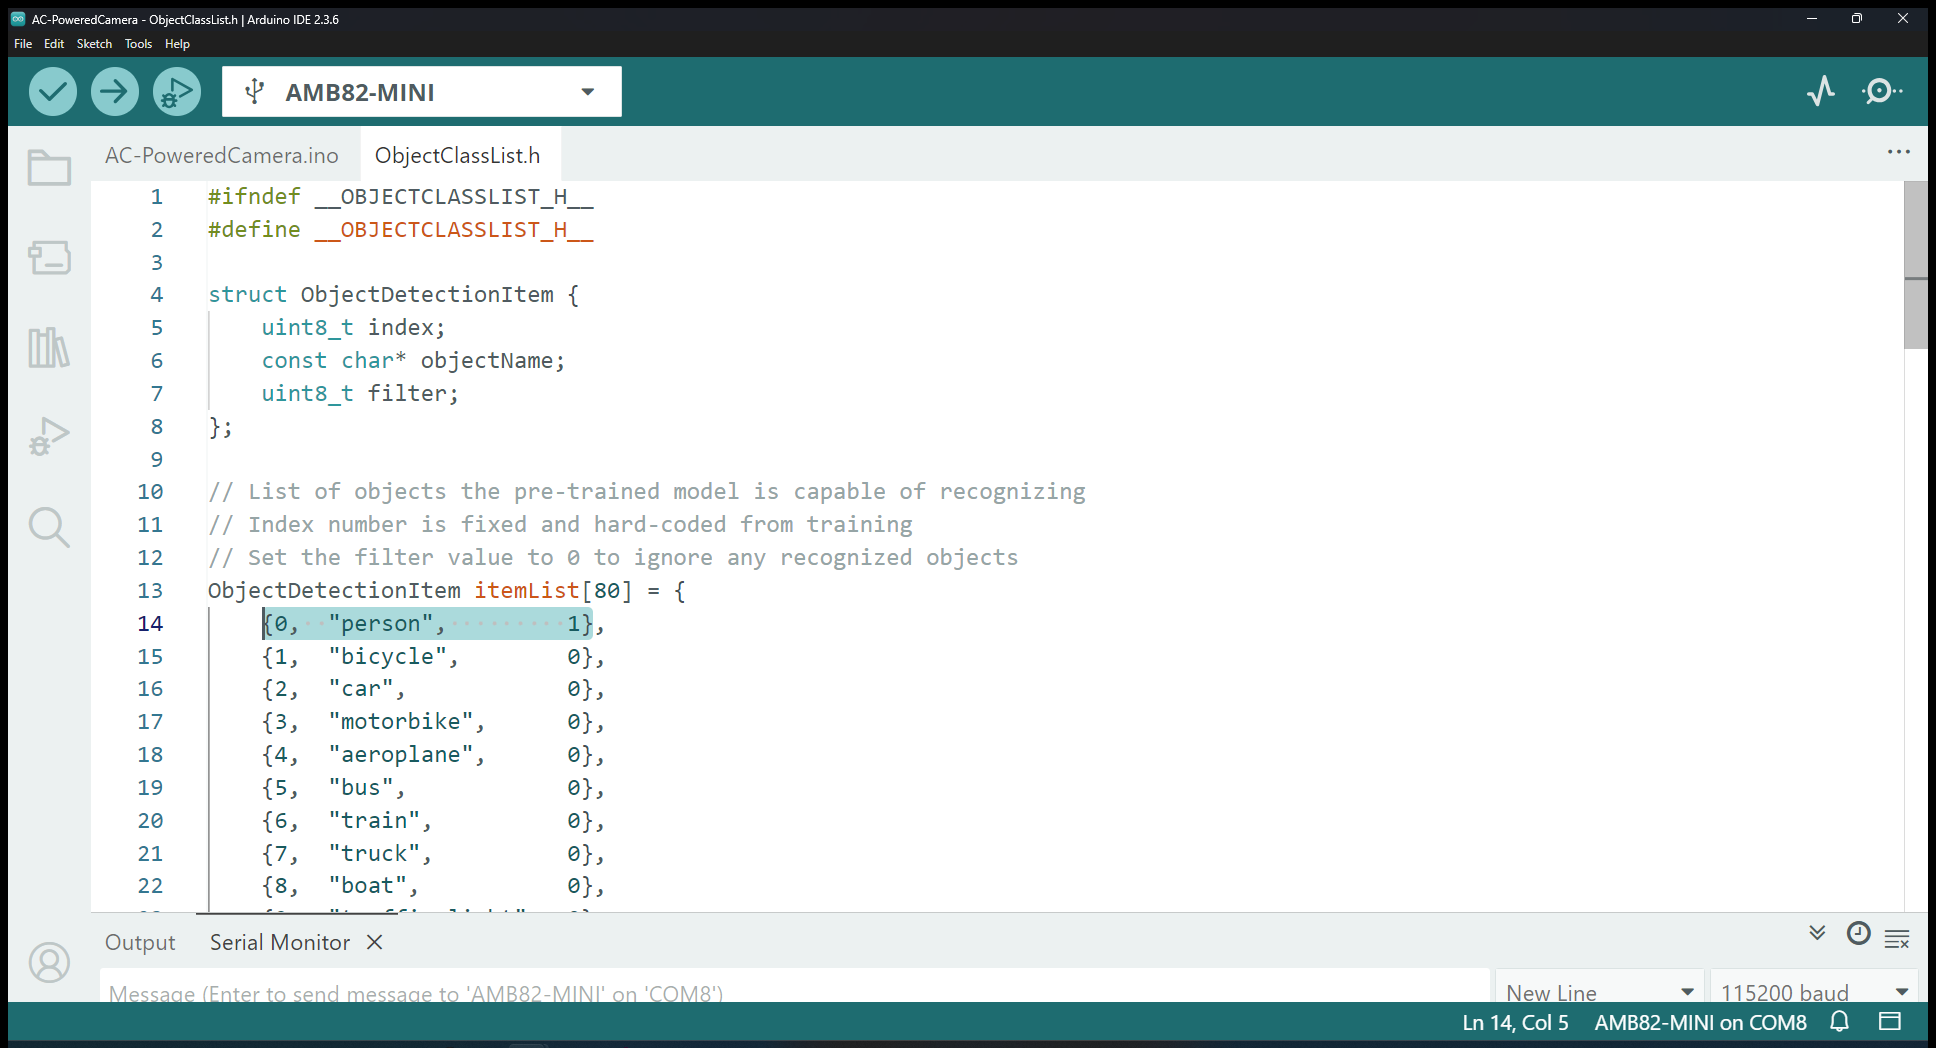Viewport: 1936px width, 1048px height.
Task: Open the Sketchbook folder panel
Action: [x=49, y=168]
